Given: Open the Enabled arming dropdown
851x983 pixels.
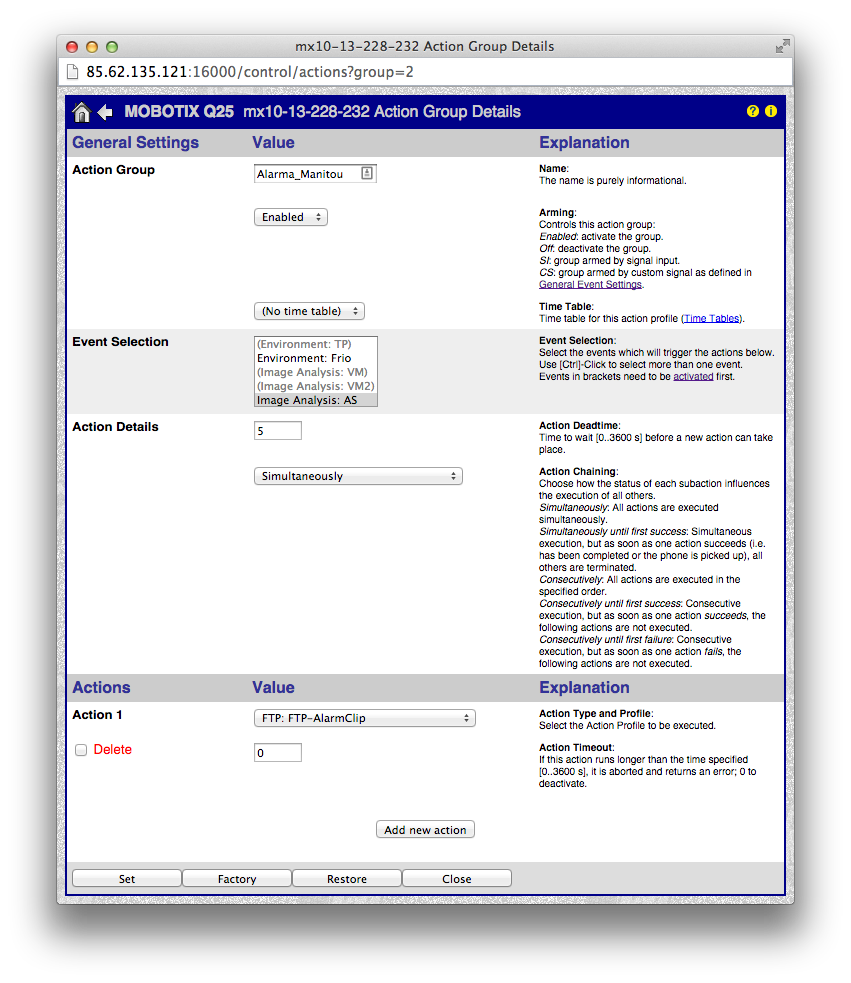Looking at the screenshot, I should tap(291, 217).
